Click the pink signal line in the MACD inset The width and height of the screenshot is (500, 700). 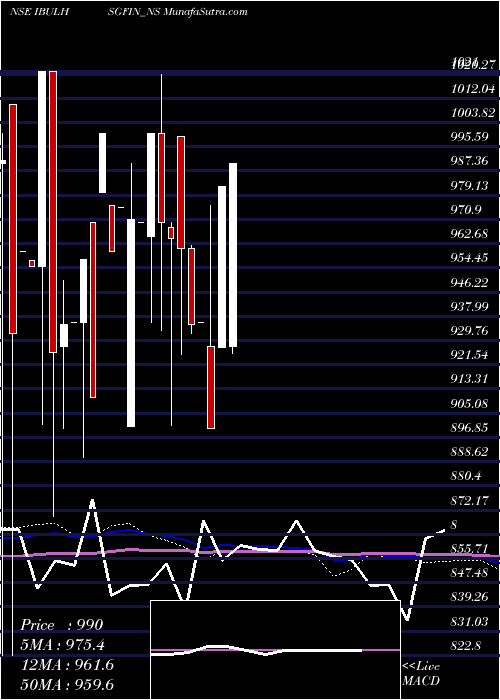point(275,650)
